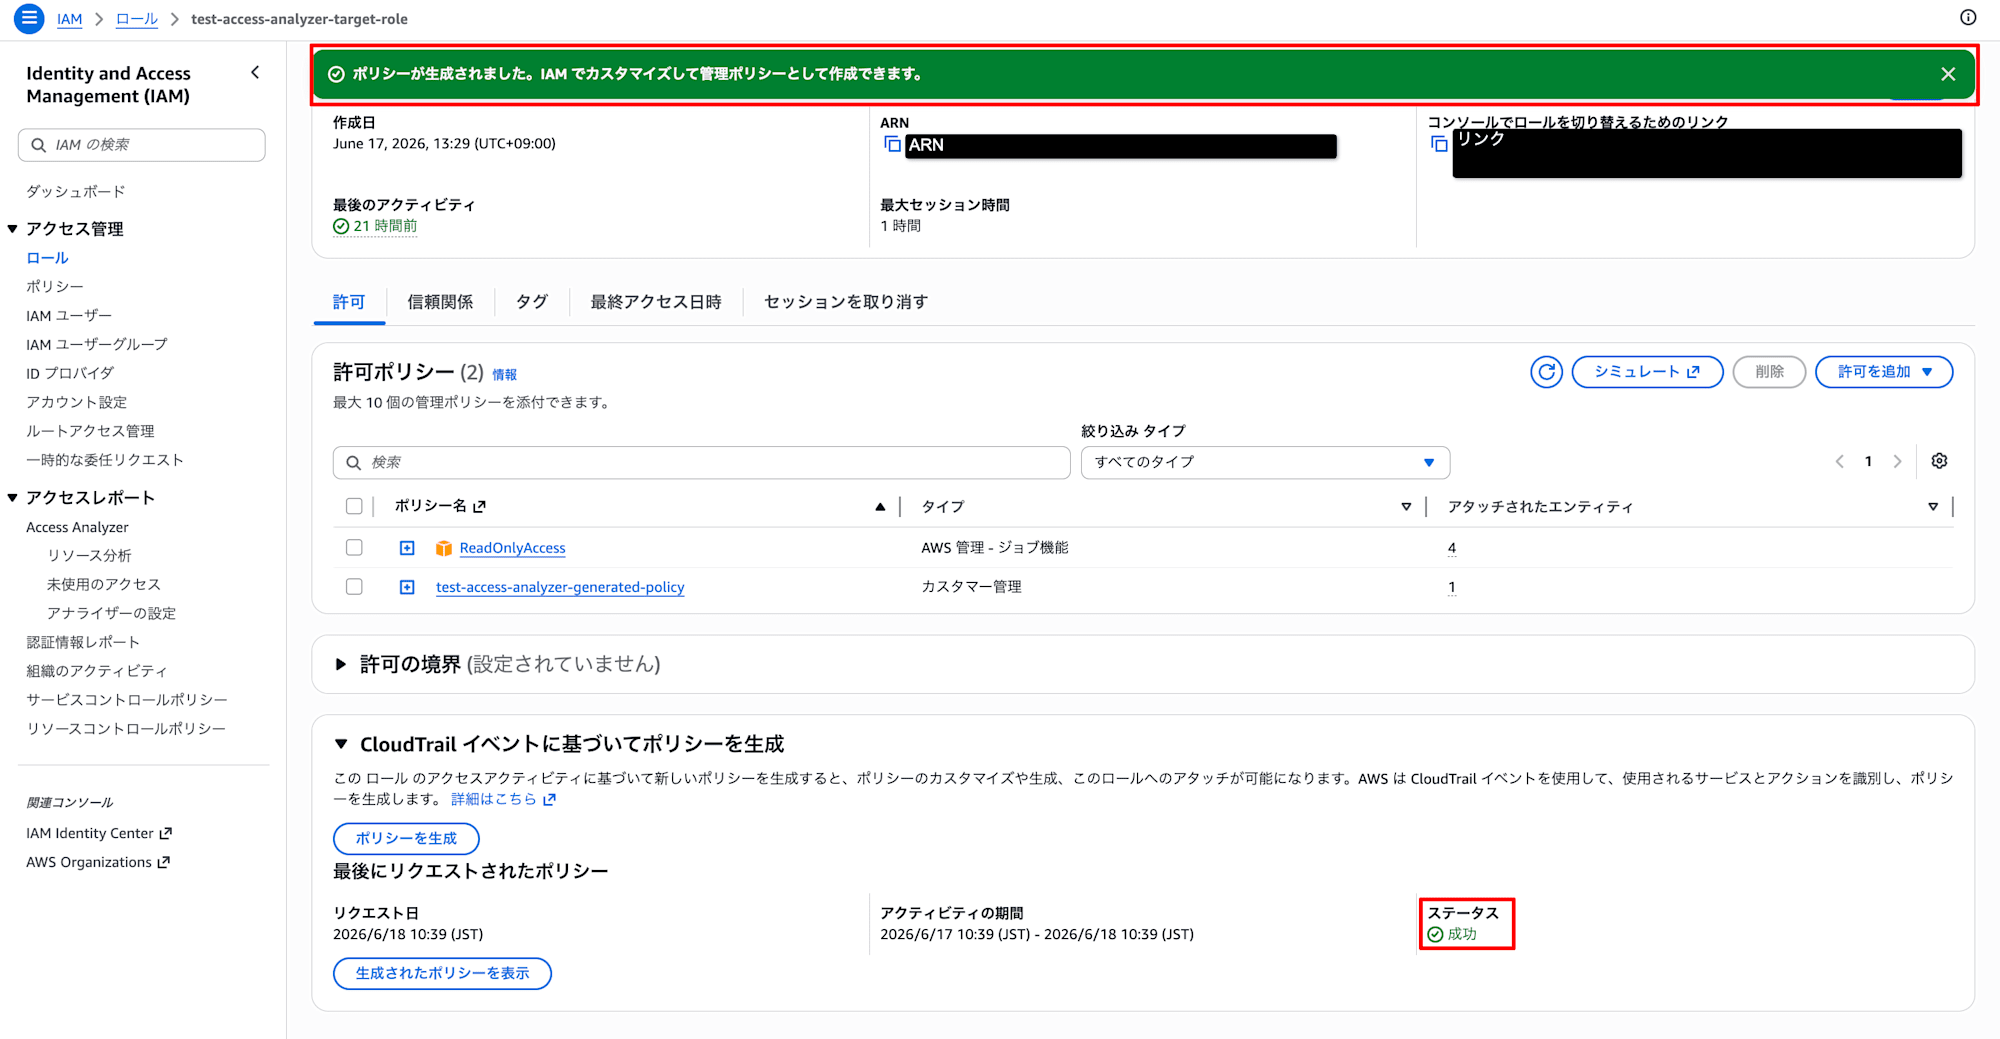This screenshot has width=2000, height=1039.
Task: Open the Learn more link
Action: (x=503, y=799)
